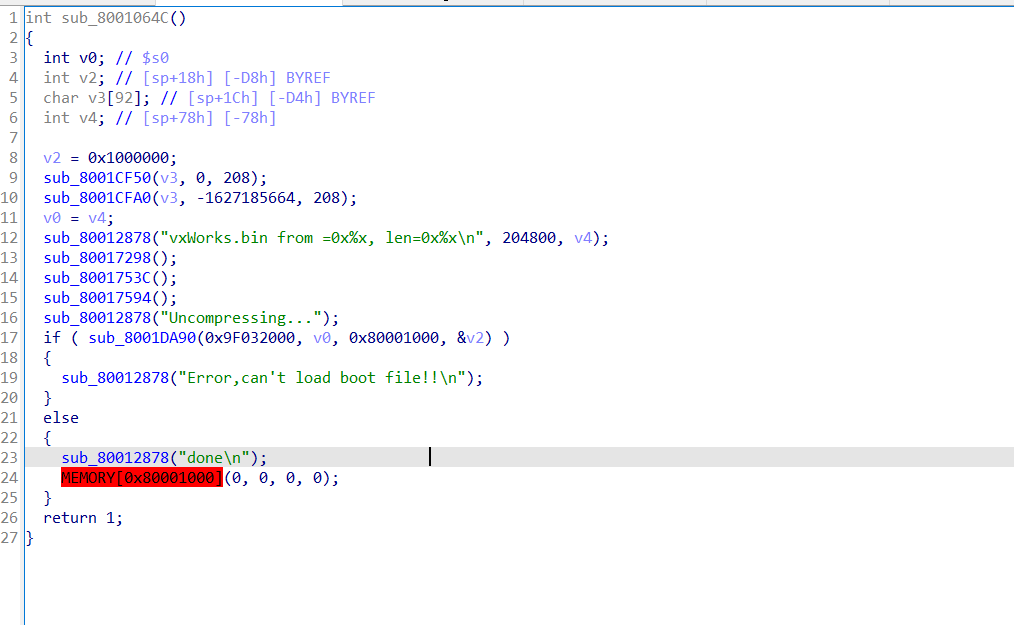The height and width of the screenshot is (625, 1014).
Task: Select the "done\n" string literal
Action: 222,458
